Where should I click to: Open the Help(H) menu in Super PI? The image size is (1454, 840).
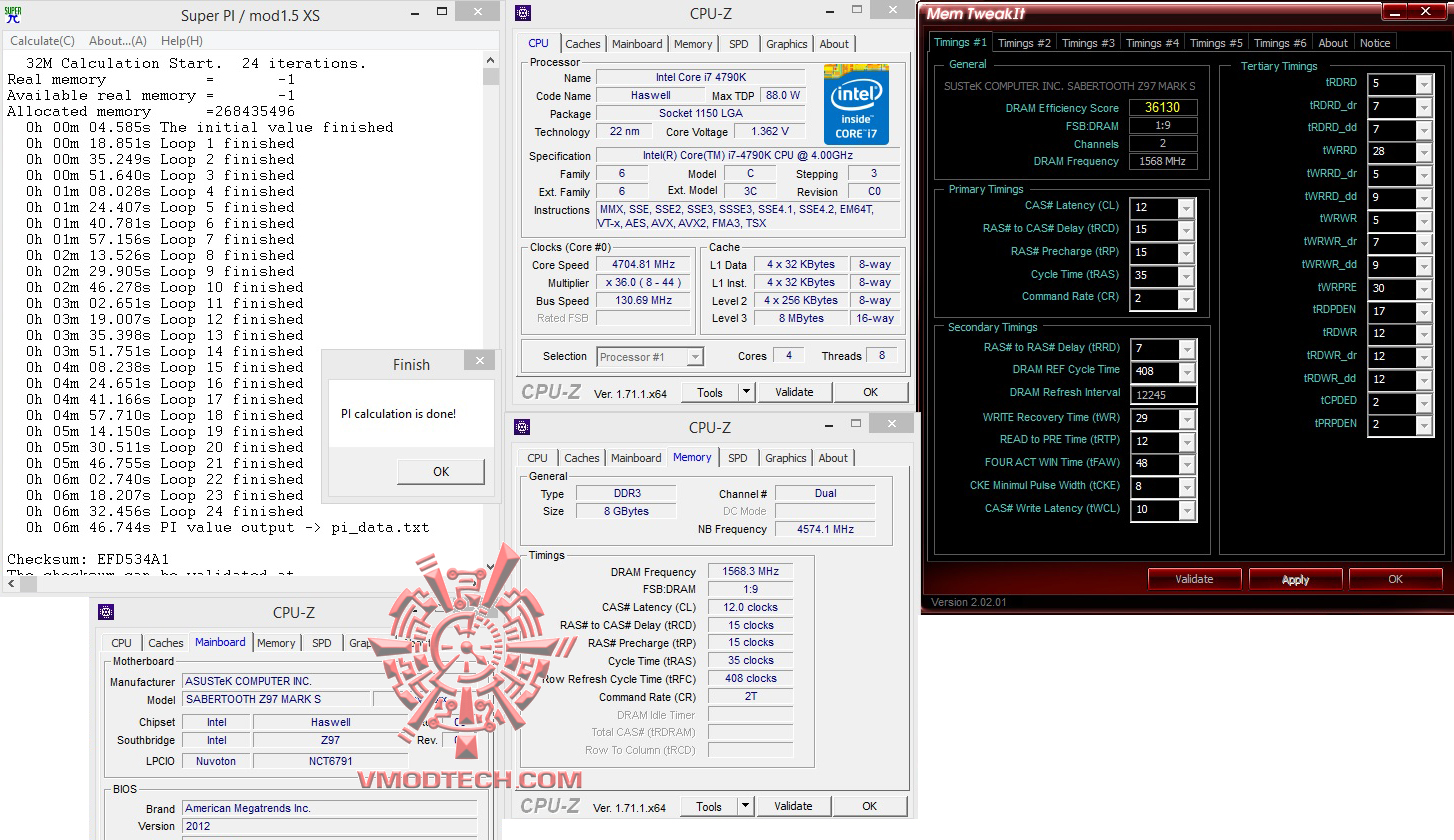[182, 41]
